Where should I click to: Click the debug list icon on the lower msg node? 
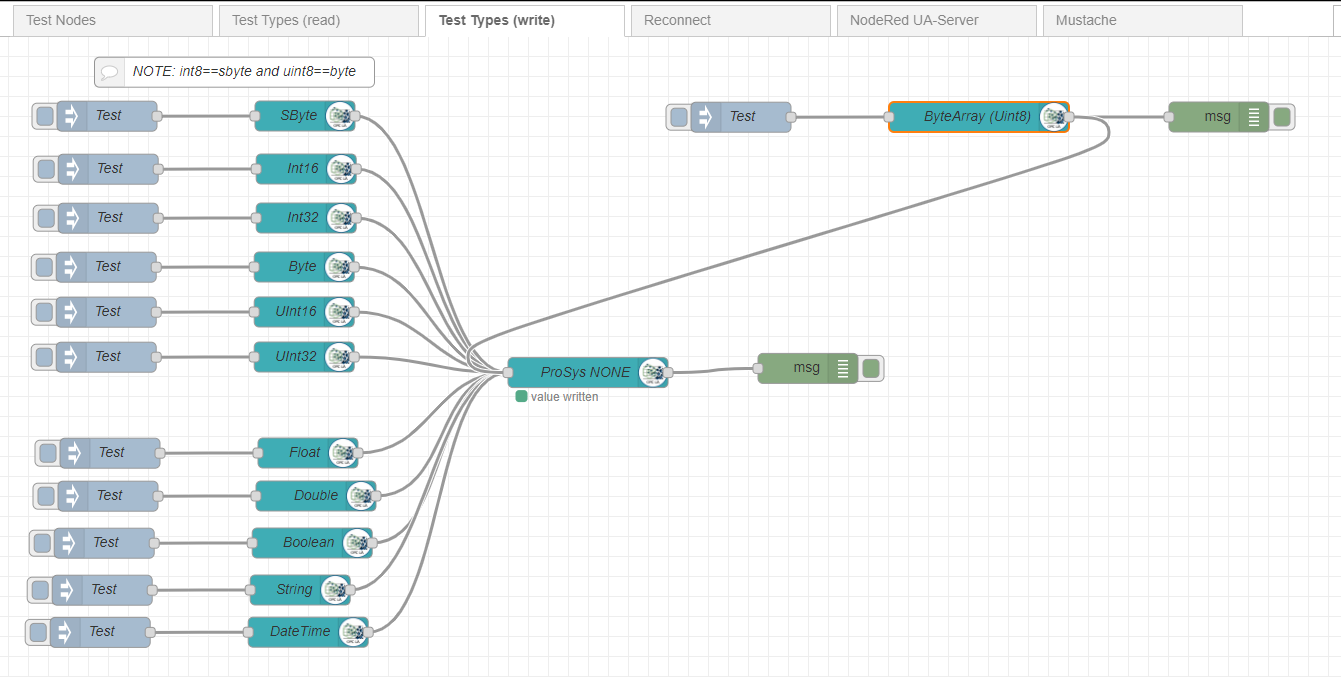coord(841,368)
